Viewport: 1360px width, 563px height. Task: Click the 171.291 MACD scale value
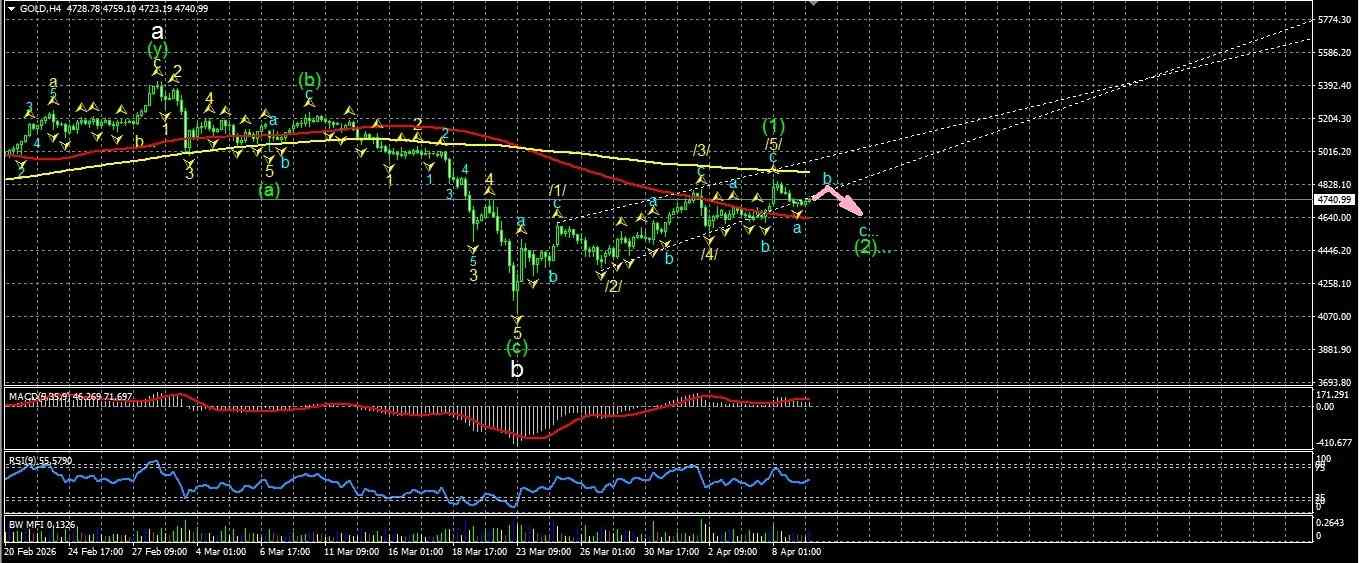click(x=1334, y=395)
